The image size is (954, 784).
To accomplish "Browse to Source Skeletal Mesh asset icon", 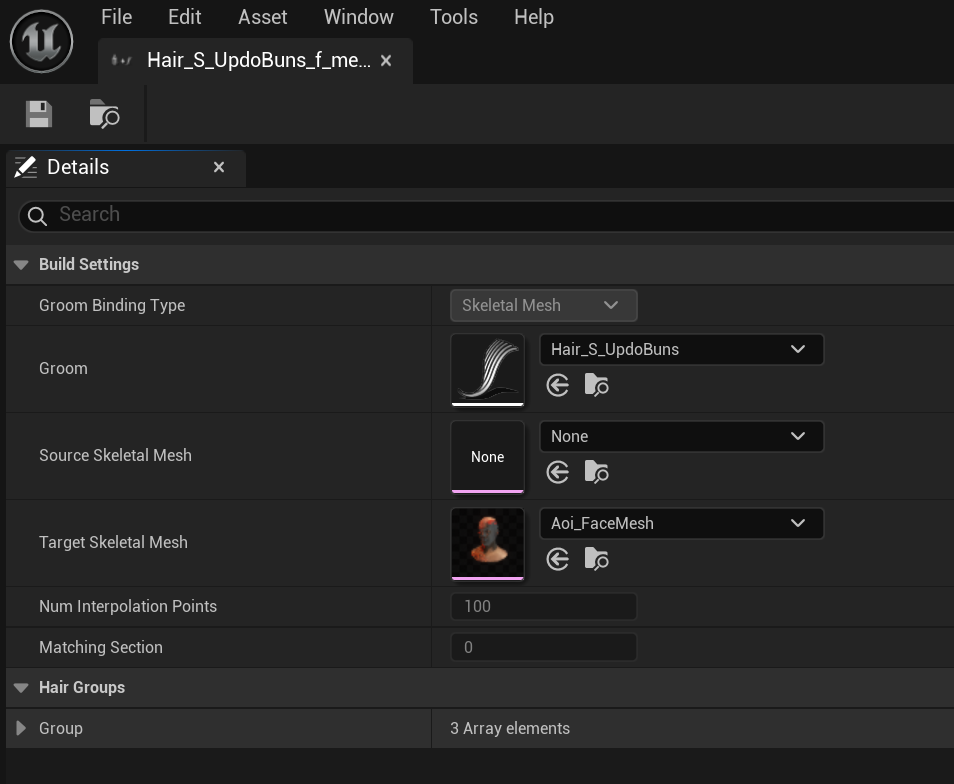I will (x=596, y=472).
